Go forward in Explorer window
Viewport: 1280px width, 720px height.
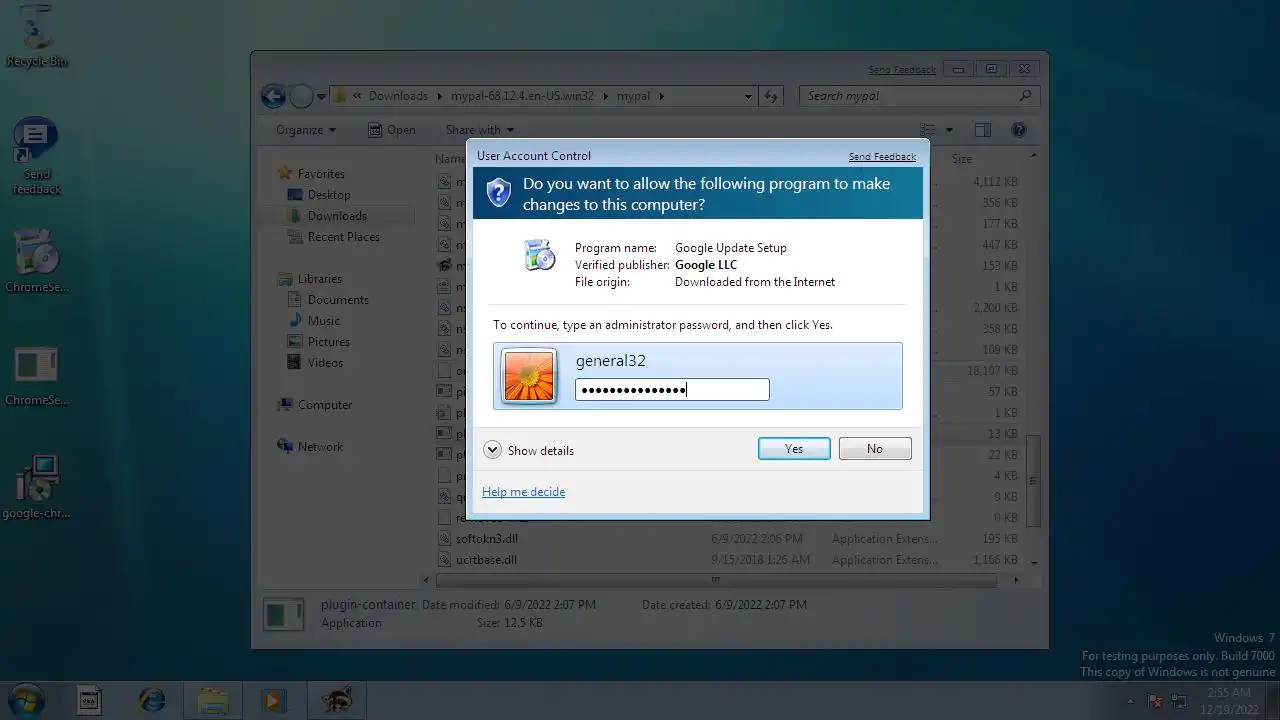point(301,96)
